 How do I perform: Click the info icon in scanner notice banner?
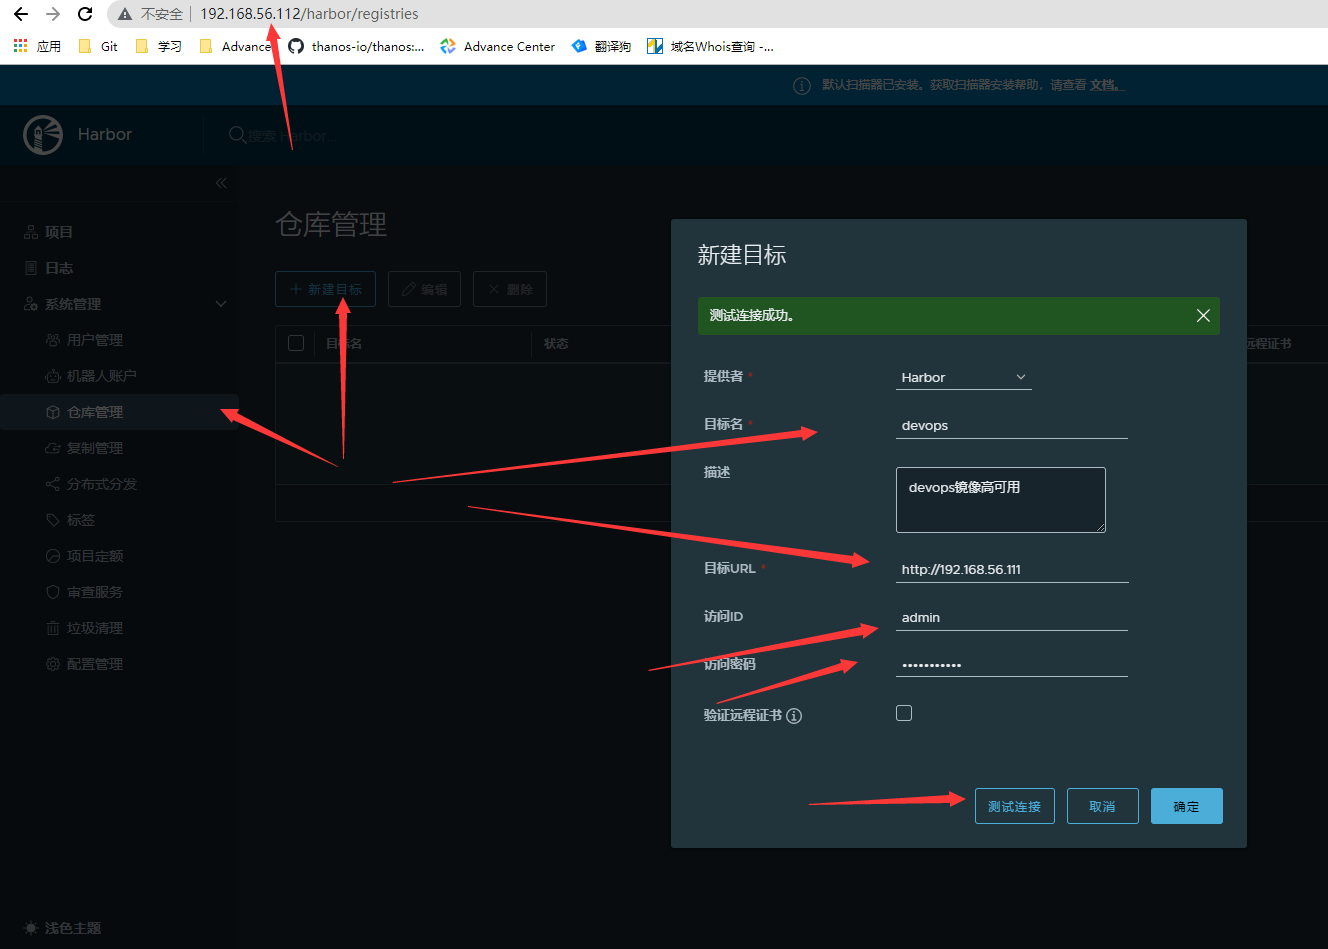point(802,86)
